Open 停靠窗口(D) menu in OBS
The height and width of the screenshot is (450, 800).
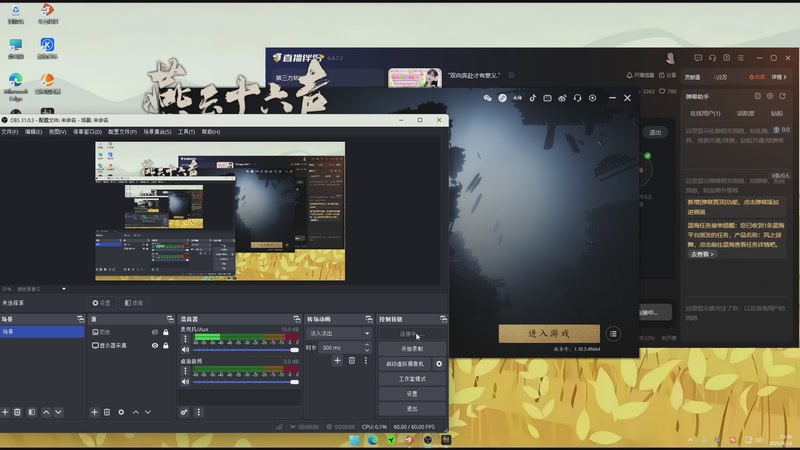tap(87, 132)
